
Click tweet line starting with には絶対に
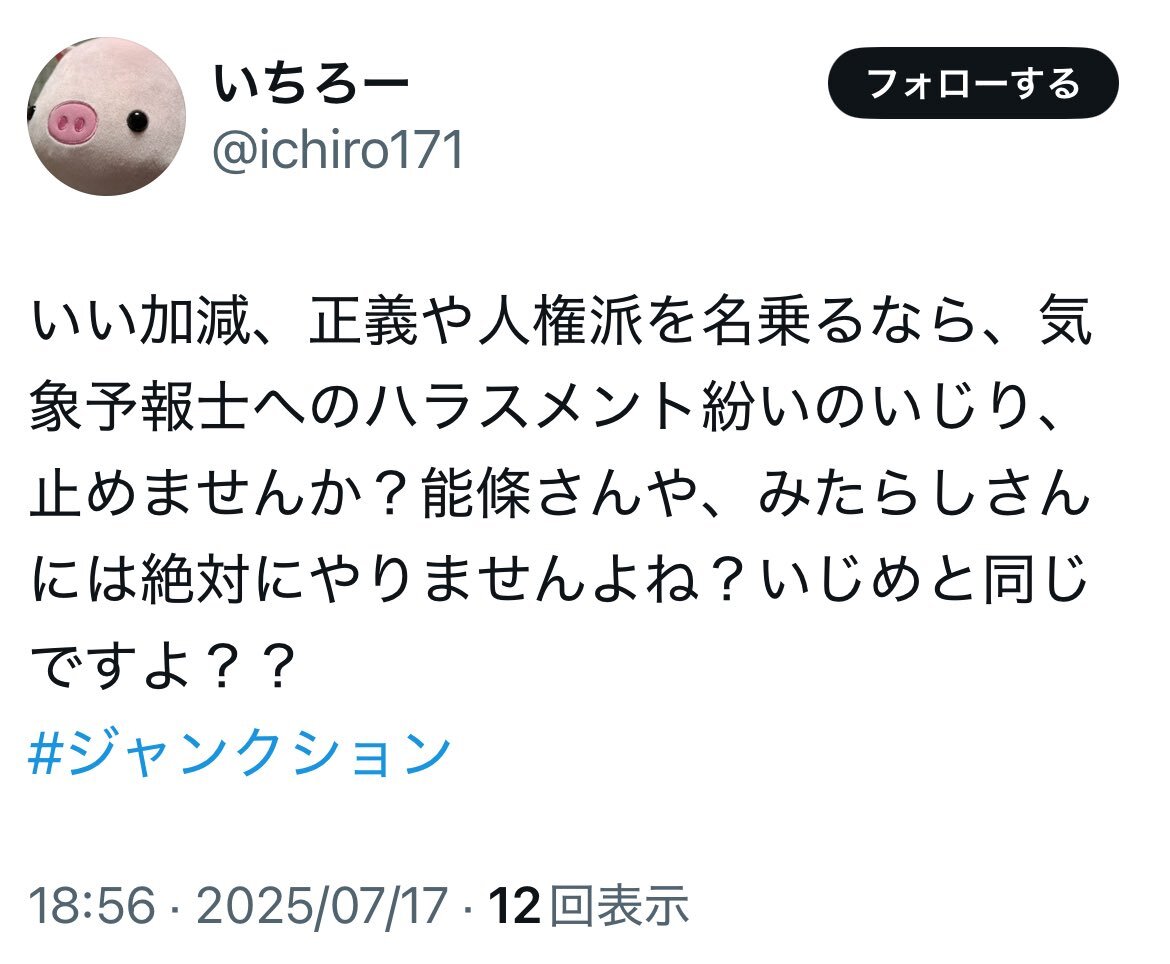(559, 579)
